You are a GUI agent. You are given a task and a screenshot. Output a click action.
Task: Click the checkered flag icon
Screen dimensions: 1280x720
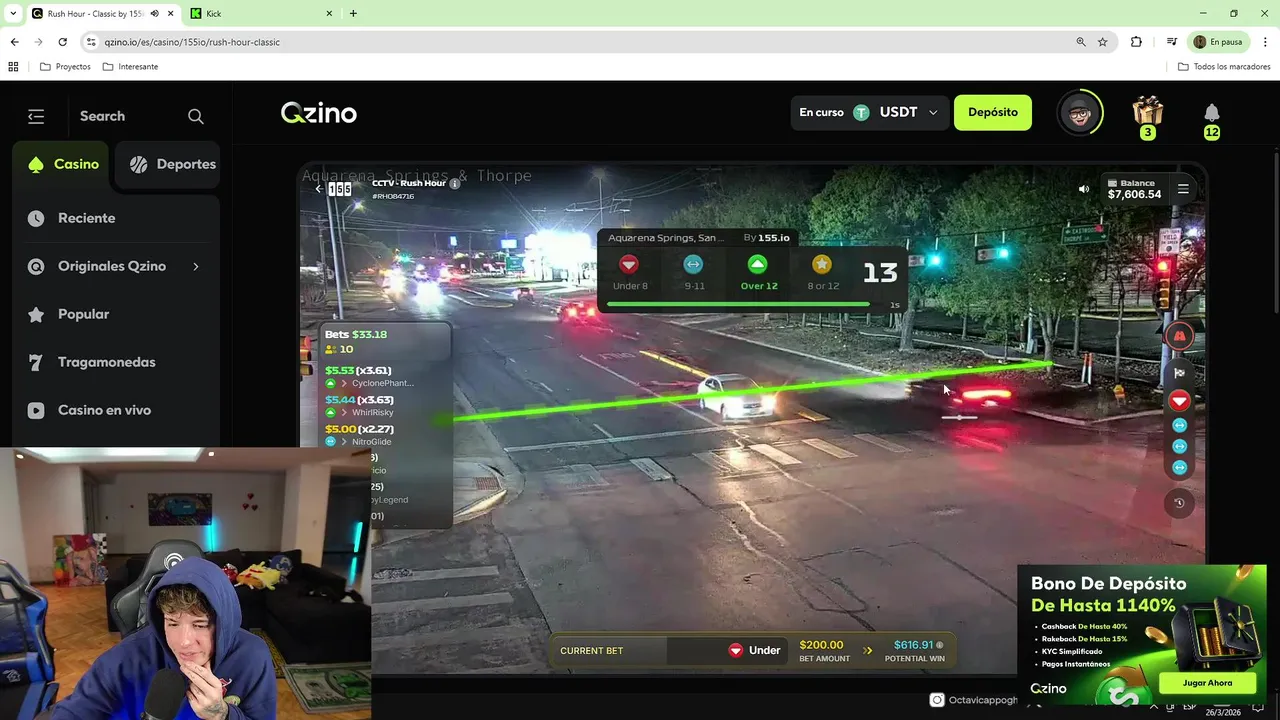click(1180, 373)
